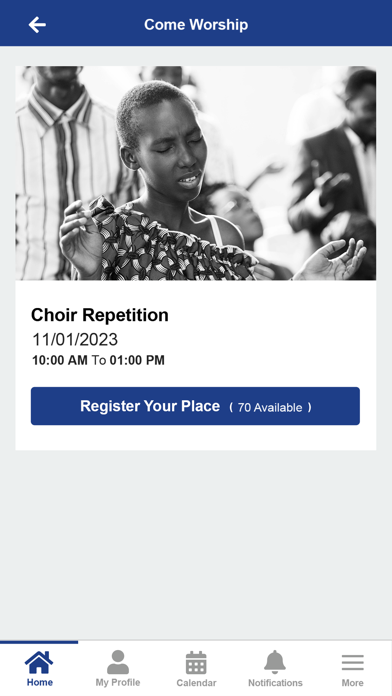Open the More hamburger menu icon
This screenshot has width=392, height=696.
coord(352,663)
